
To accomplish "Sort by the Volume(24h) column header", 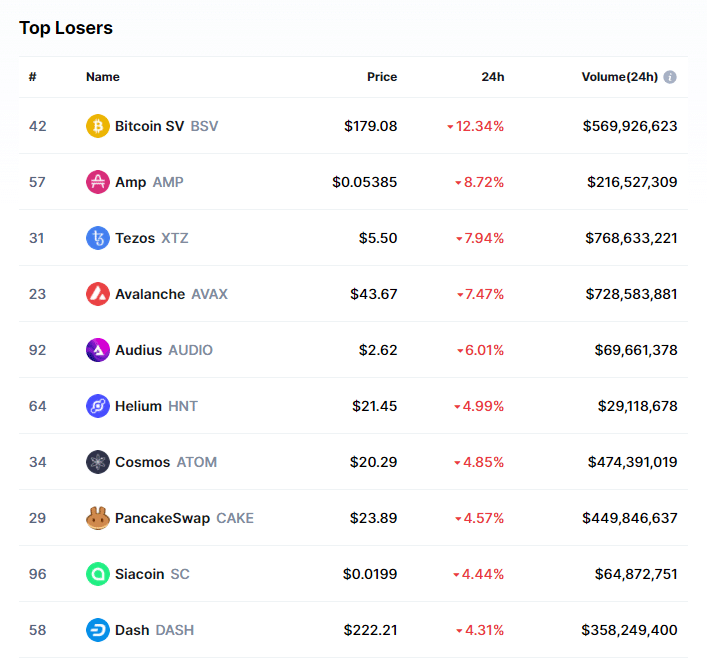I will click(619, 77).
